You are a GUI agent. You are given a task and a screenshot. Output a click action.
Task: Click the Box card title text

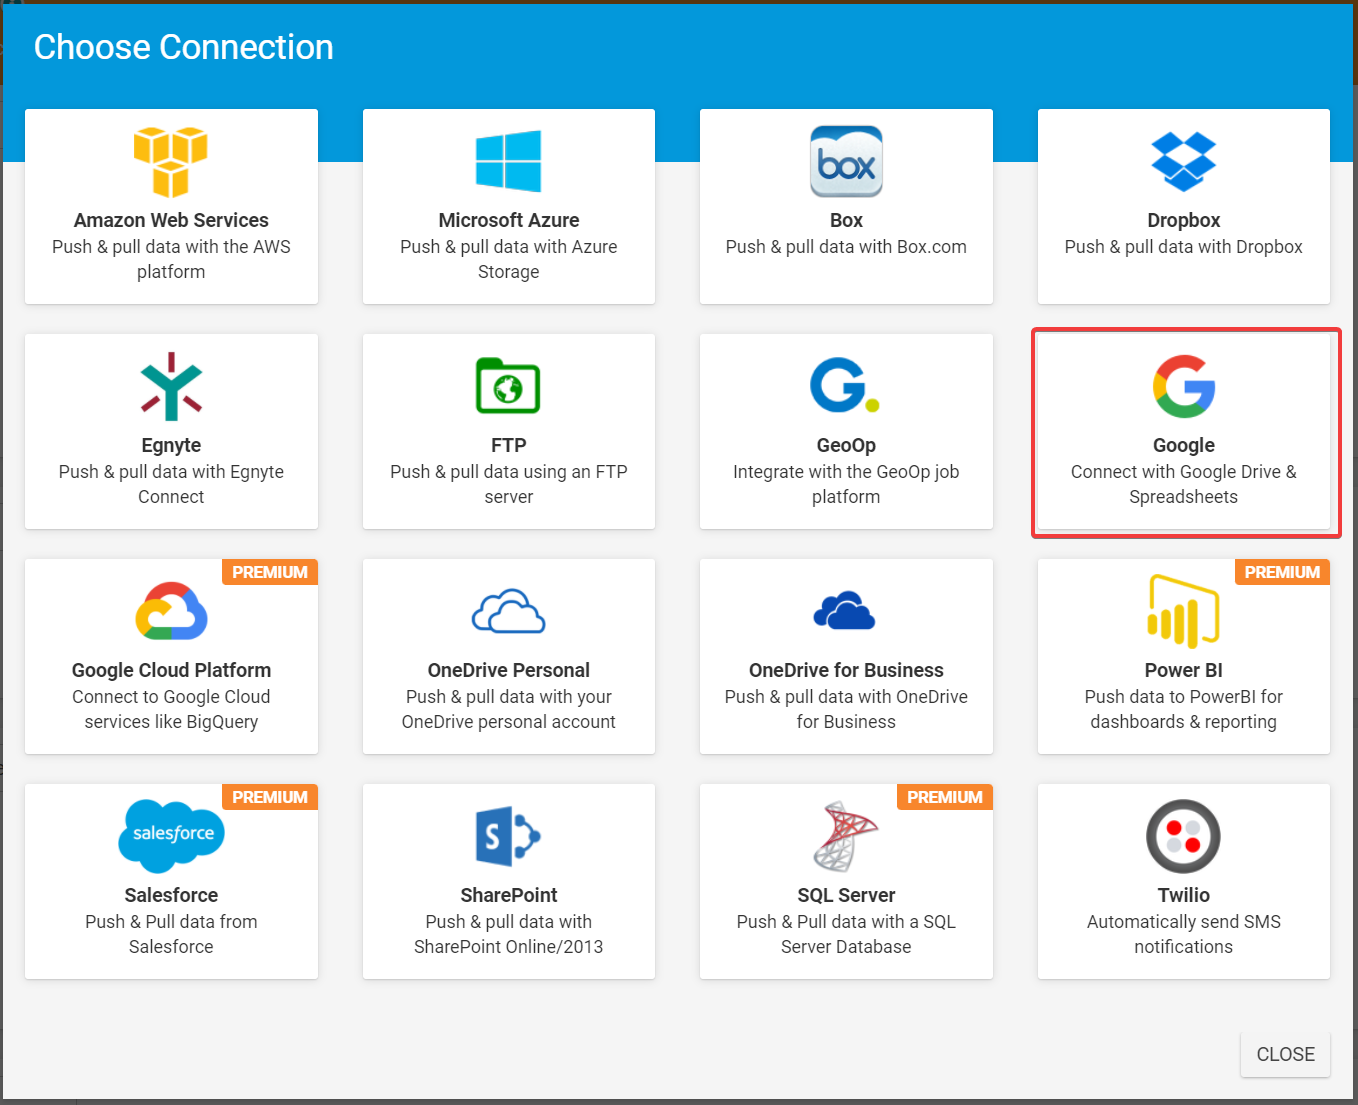846,220
